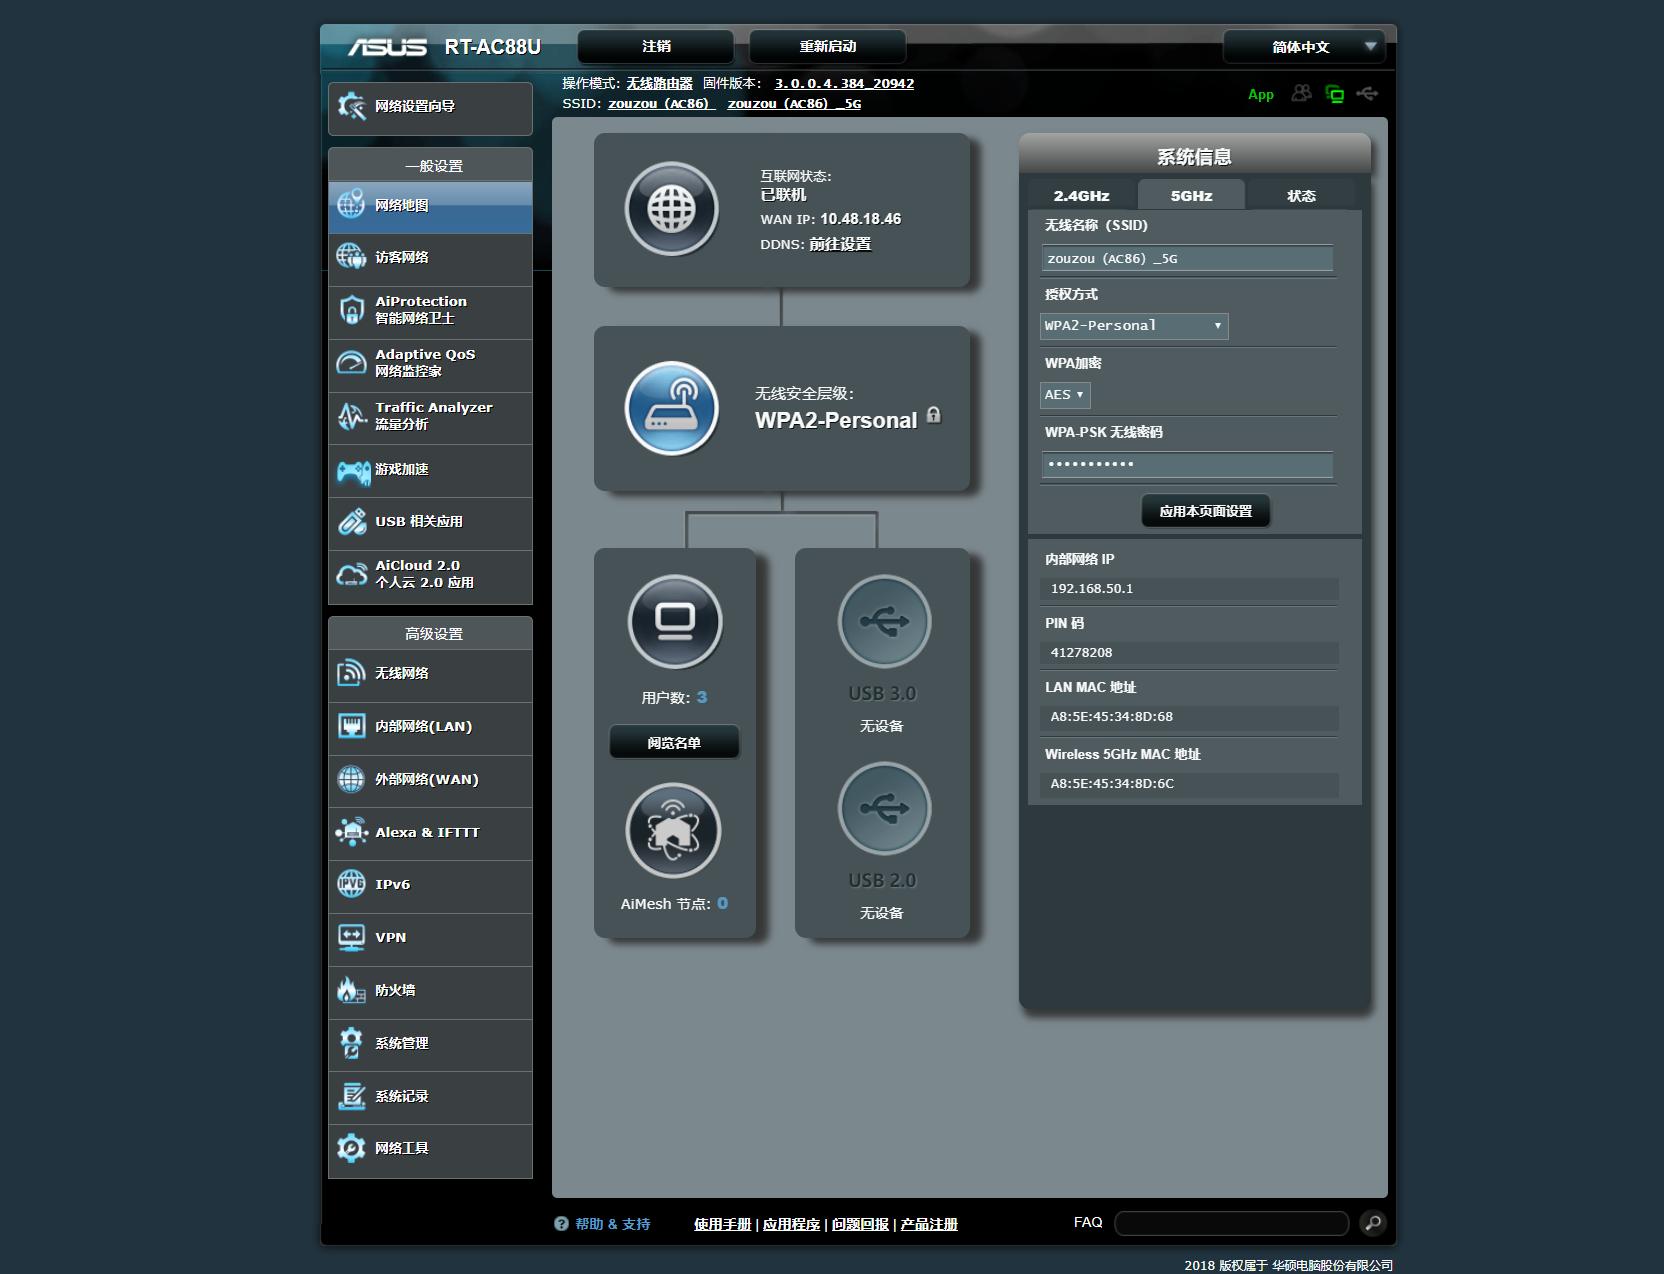Click the wireless SSID name input field

pos(1187,259)
